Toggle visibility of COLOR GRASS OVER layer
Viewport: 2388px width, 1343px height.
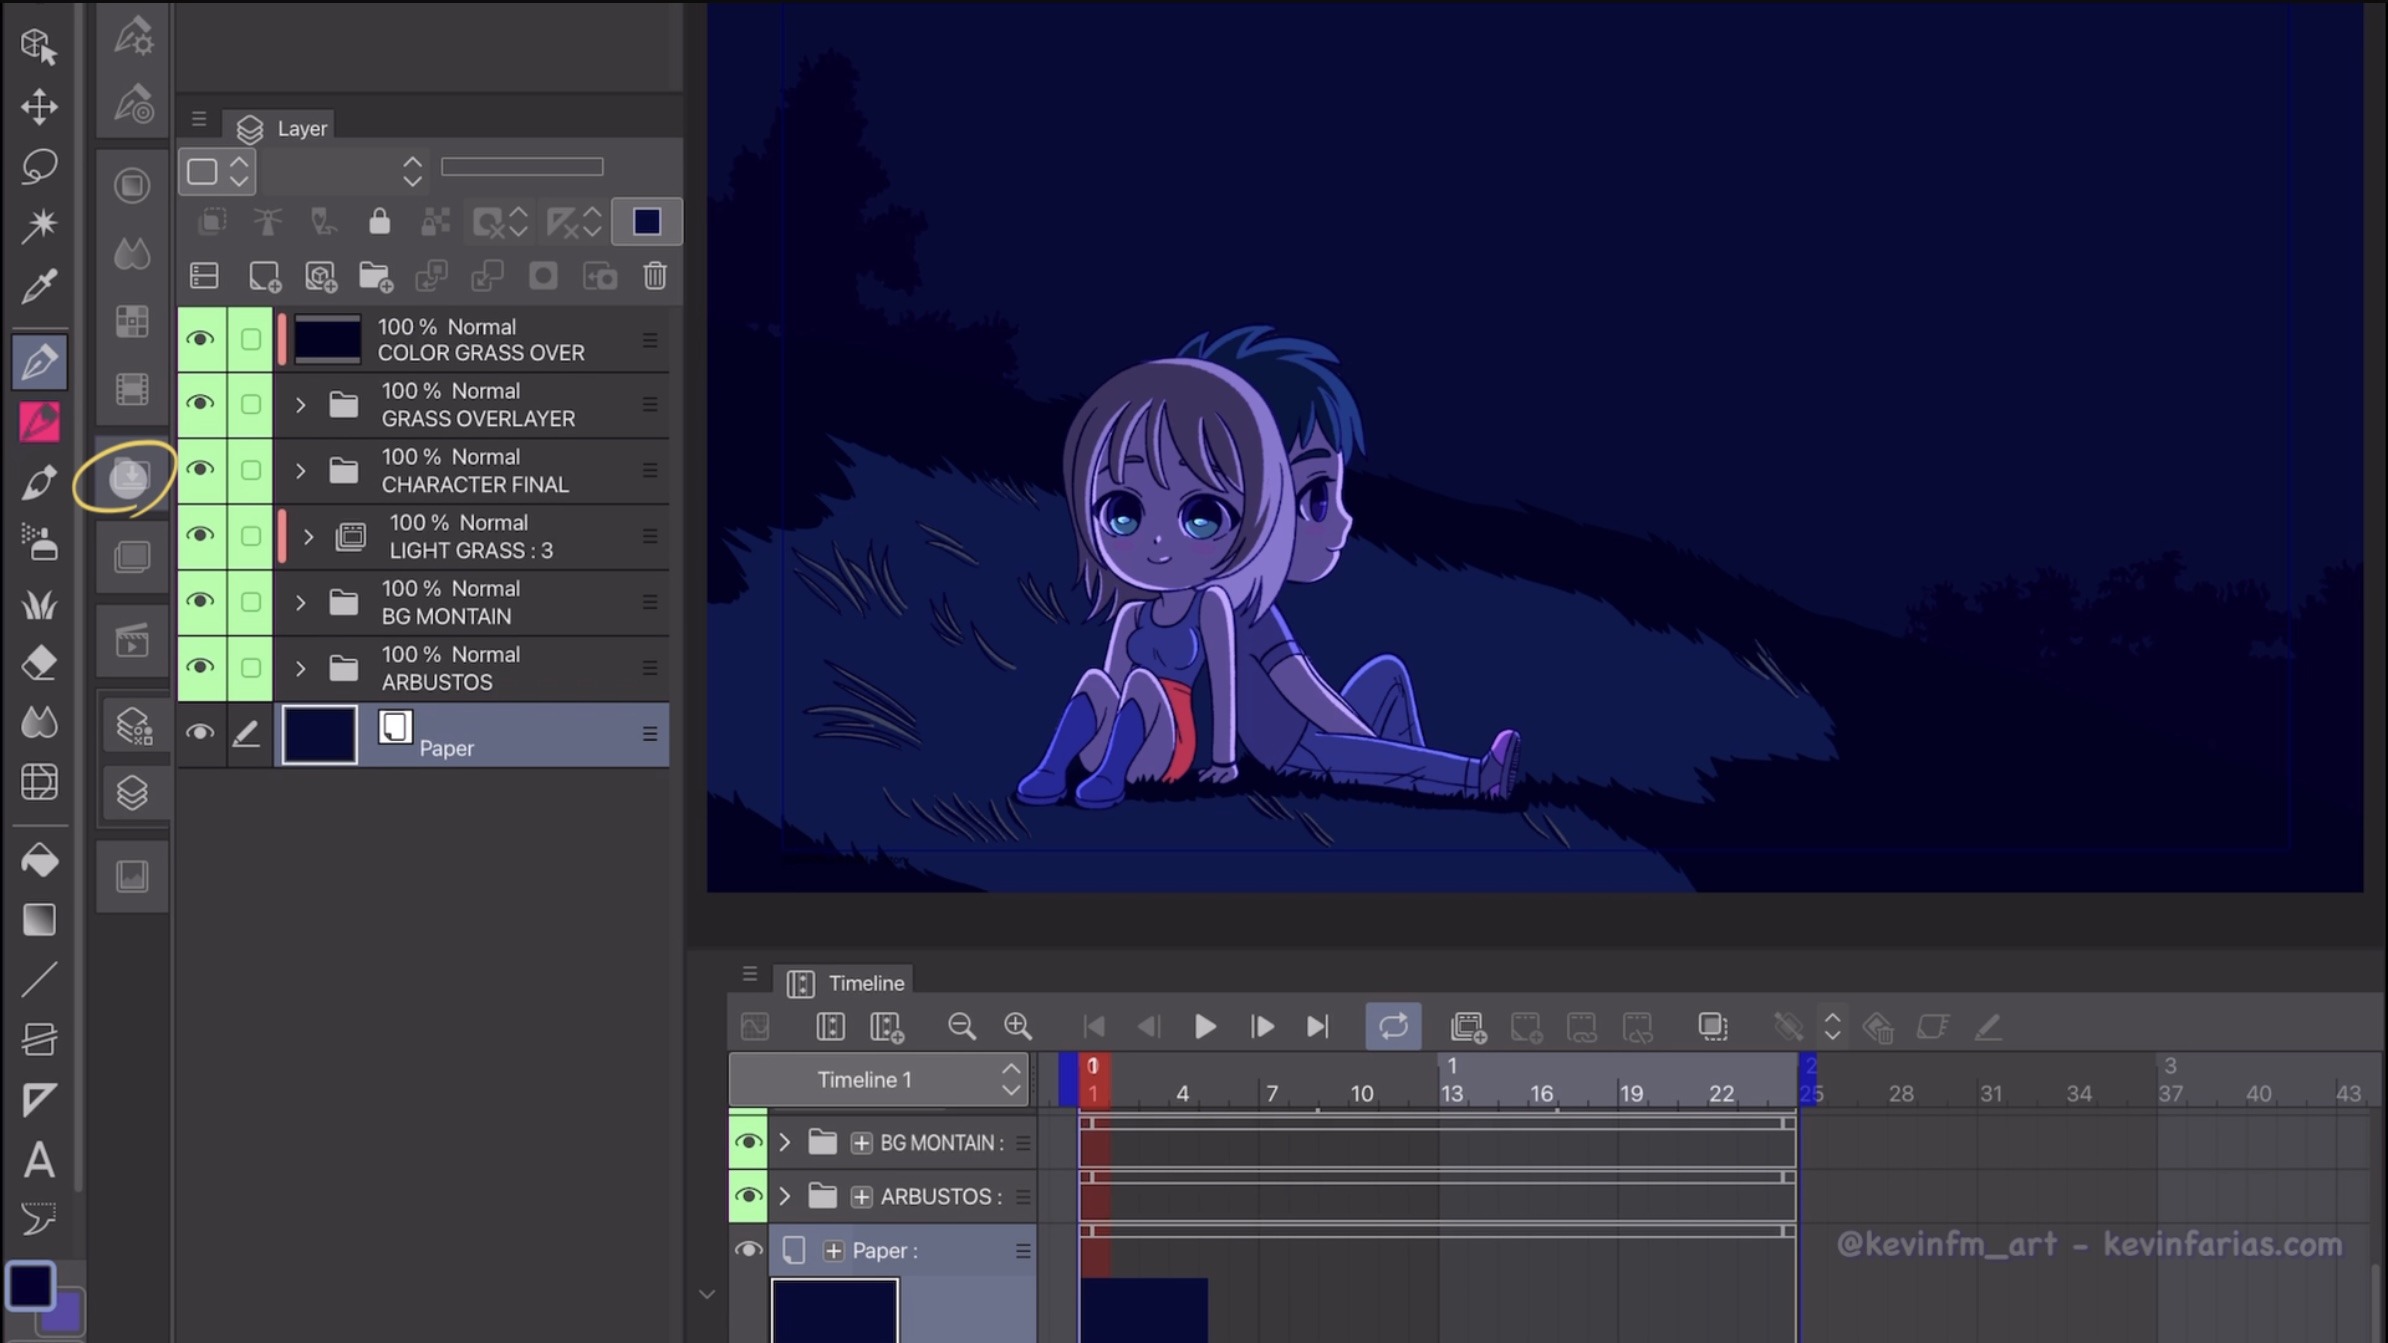[x=201, y=339]
